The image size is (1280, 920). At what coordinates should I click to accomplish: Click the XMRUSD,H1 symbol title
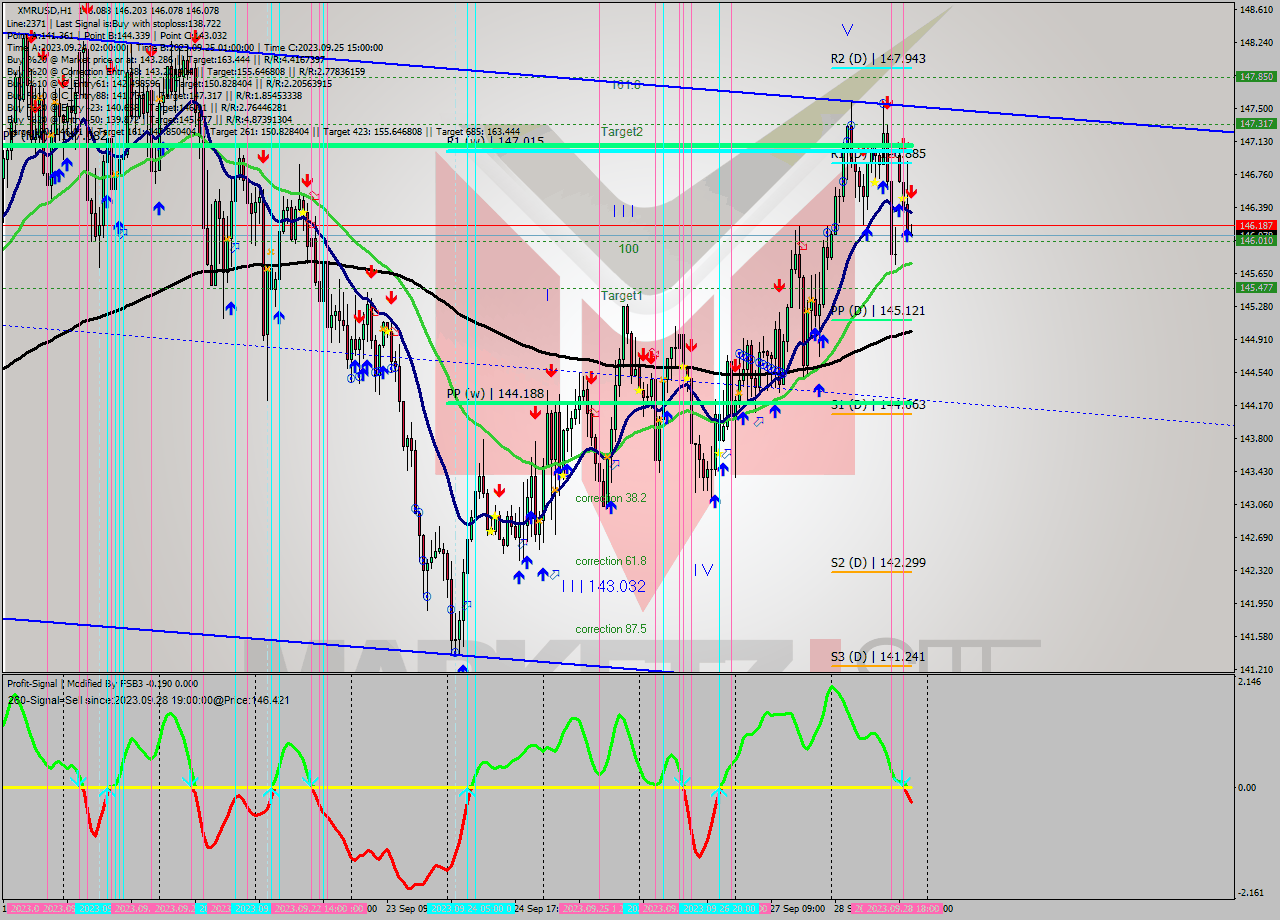(x=45, y=10)
